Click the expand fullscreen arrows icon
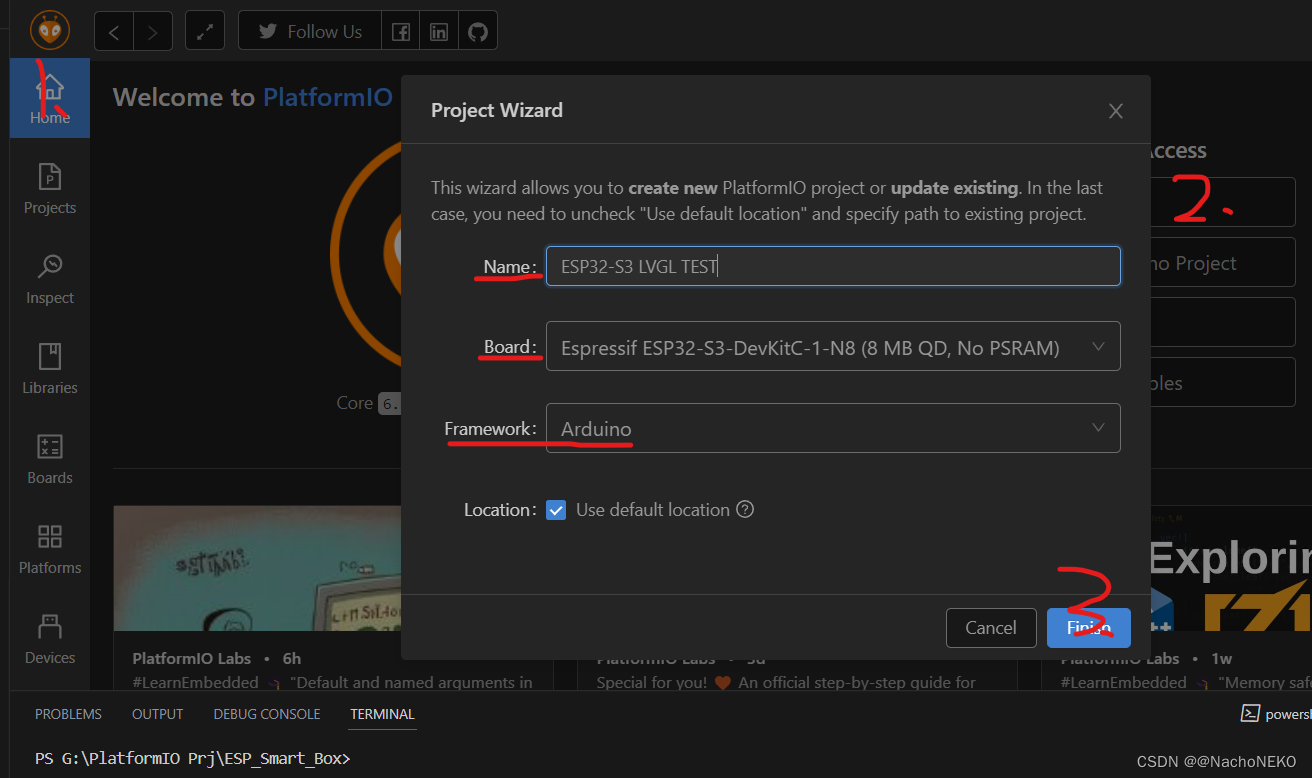Viewport: 1312px width, 778px height. point(205,31)
